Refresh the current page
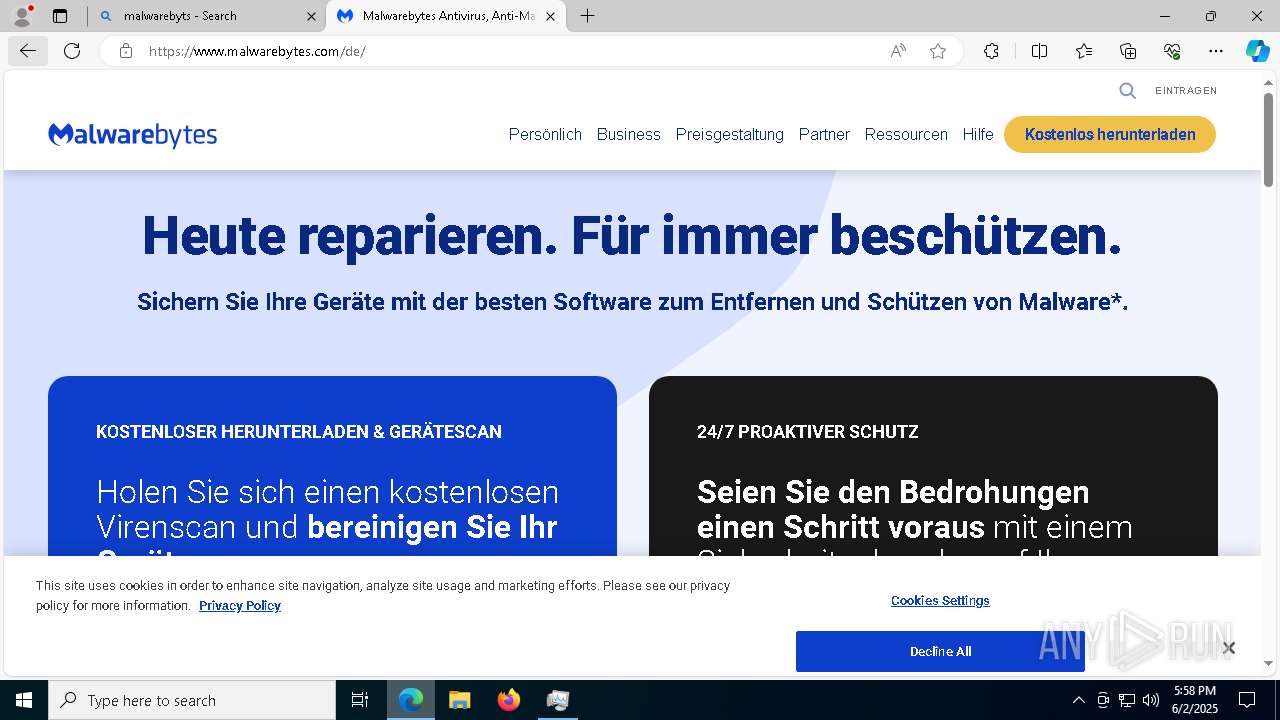Image resolution: width=1280 pixels, height=720 pixels. [72, 51]
